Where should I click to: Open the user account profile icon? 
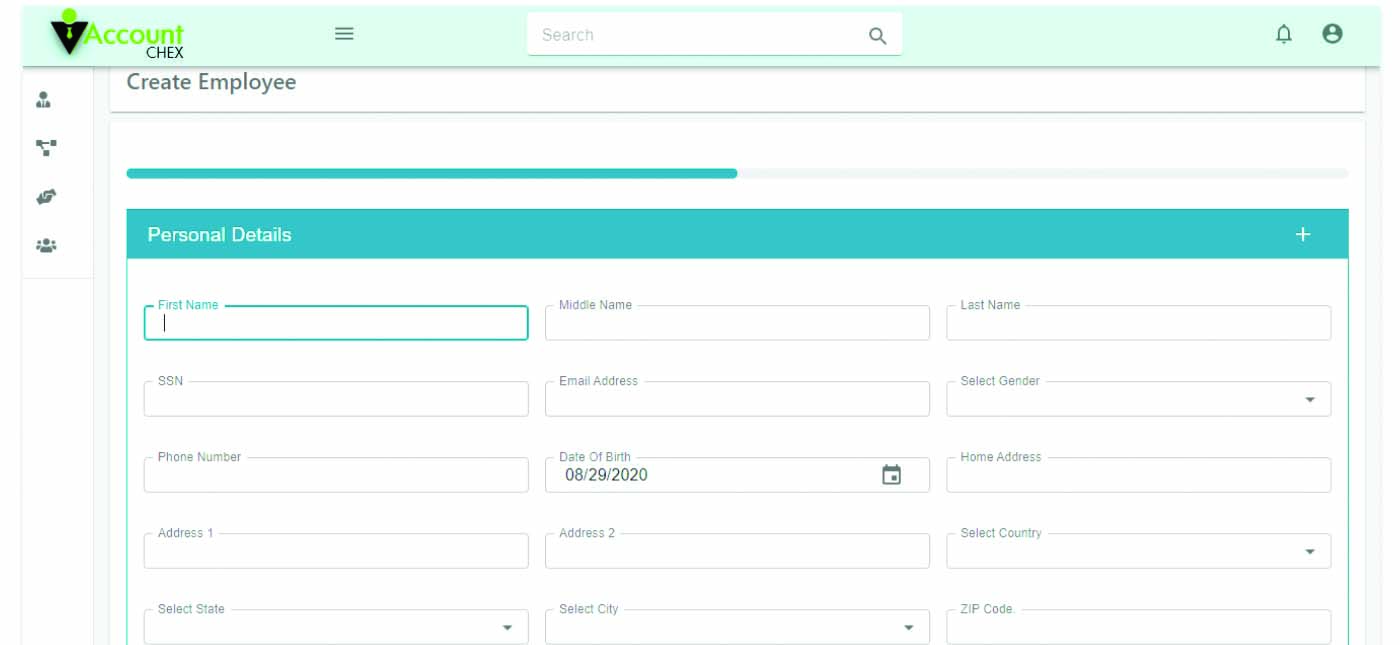[1332, 34]
